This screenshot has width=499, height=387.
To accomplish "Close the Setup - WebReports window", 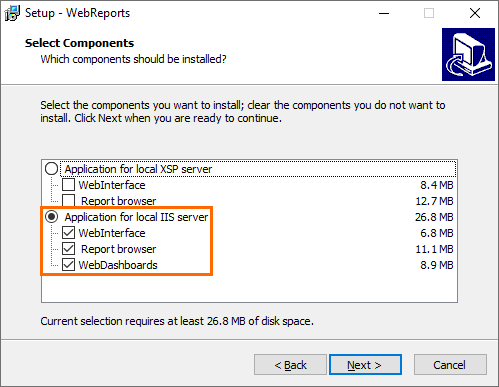I will (x=475, y=13).
